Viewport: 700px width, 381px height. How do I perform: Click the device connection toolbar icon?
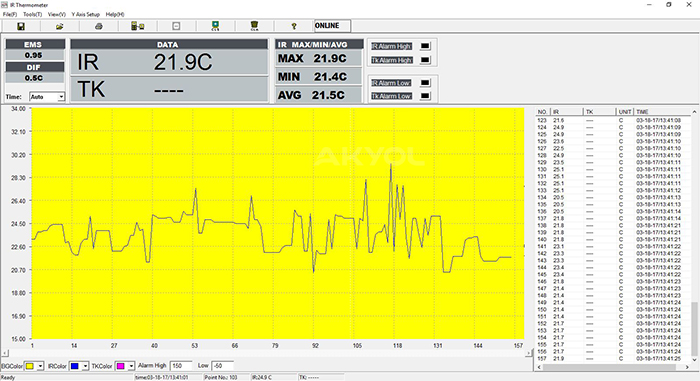138,26
